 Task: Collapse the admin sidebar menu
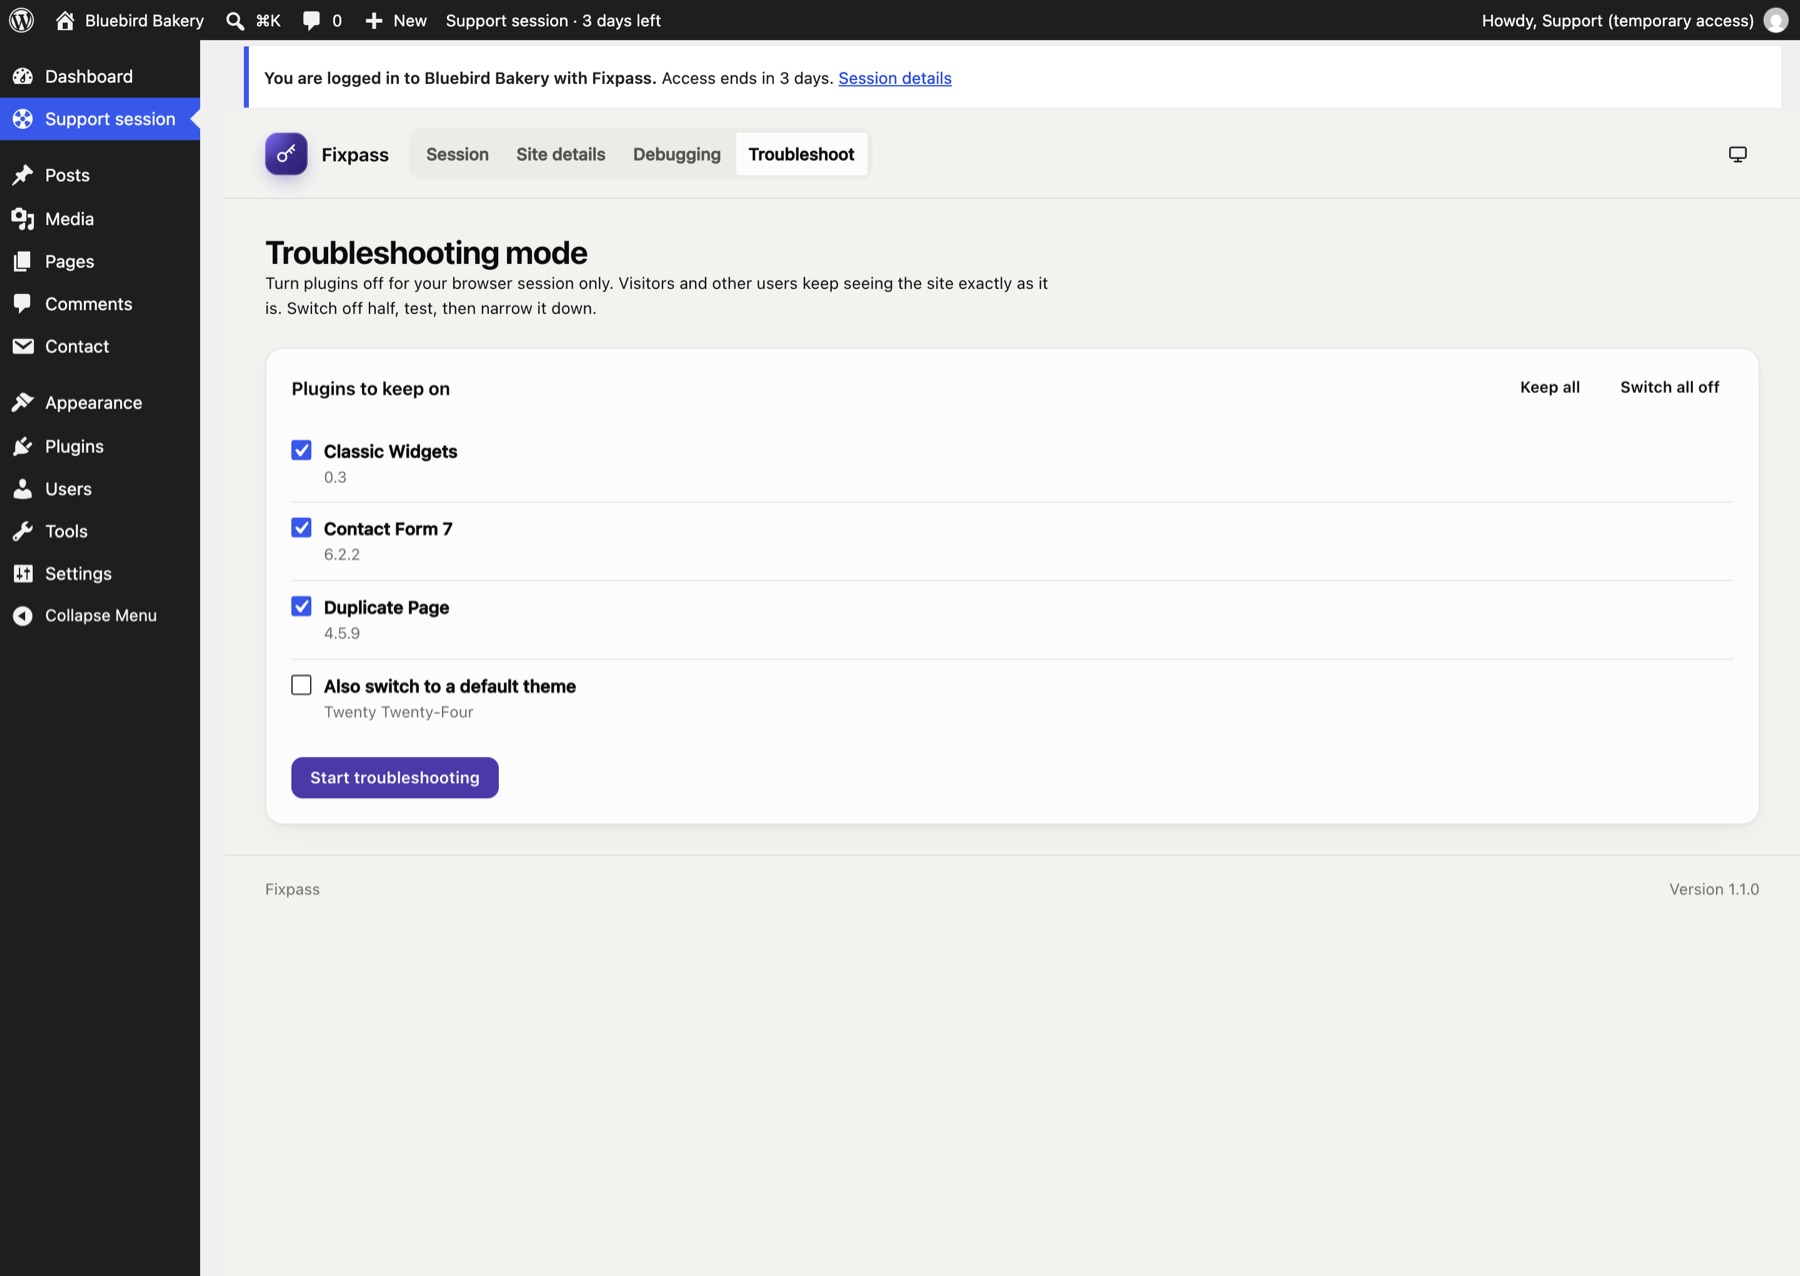coord(100,615)
